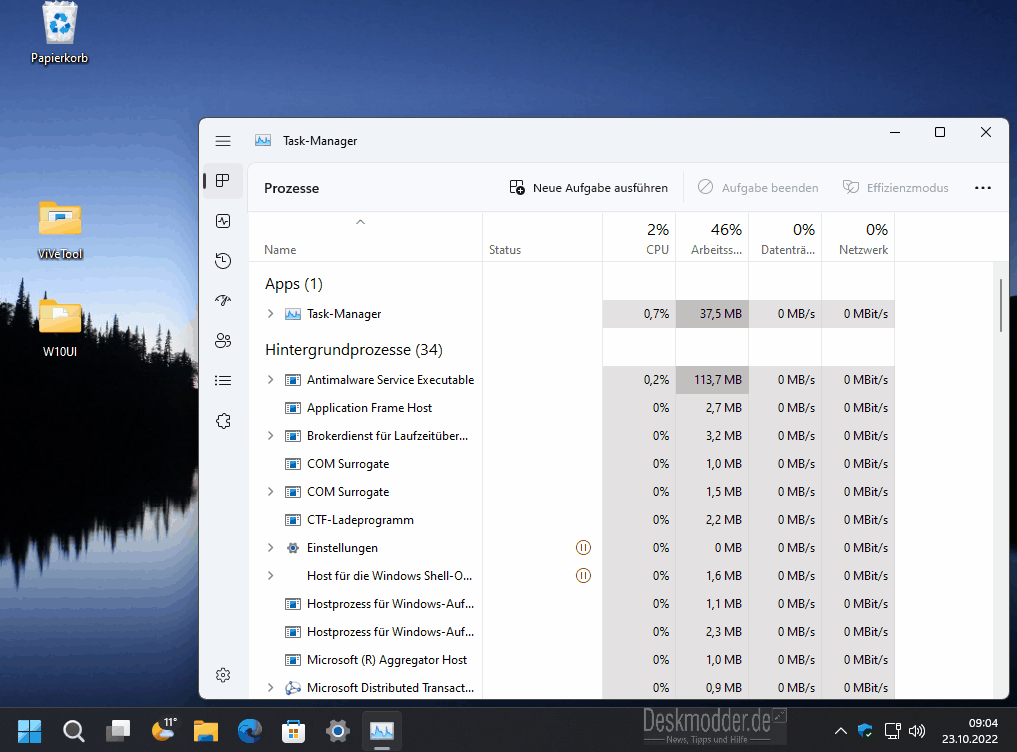Click the volume icon in system tray
1017x752 pixels.
[916, 731]
